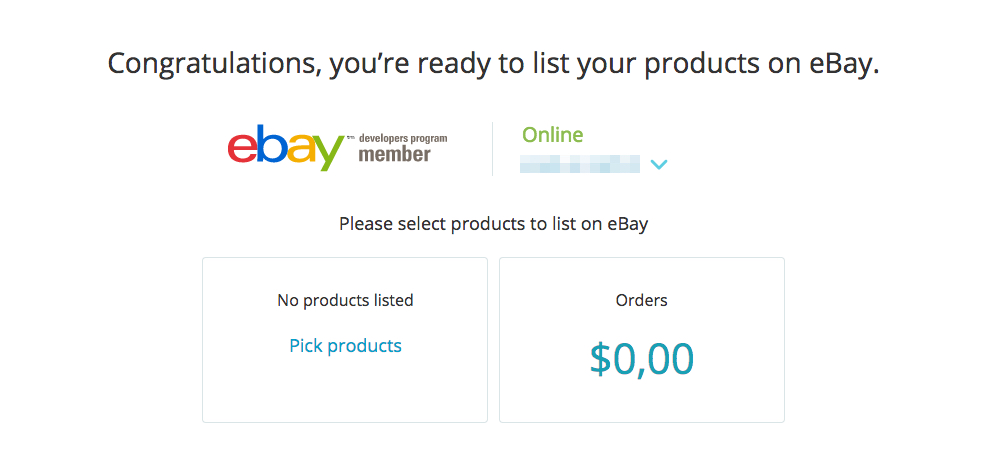Image resolution: width=1008 pixels, height=463 pixels.
Task: Select the "No products listed" label
Action: (x=345, y=300)
